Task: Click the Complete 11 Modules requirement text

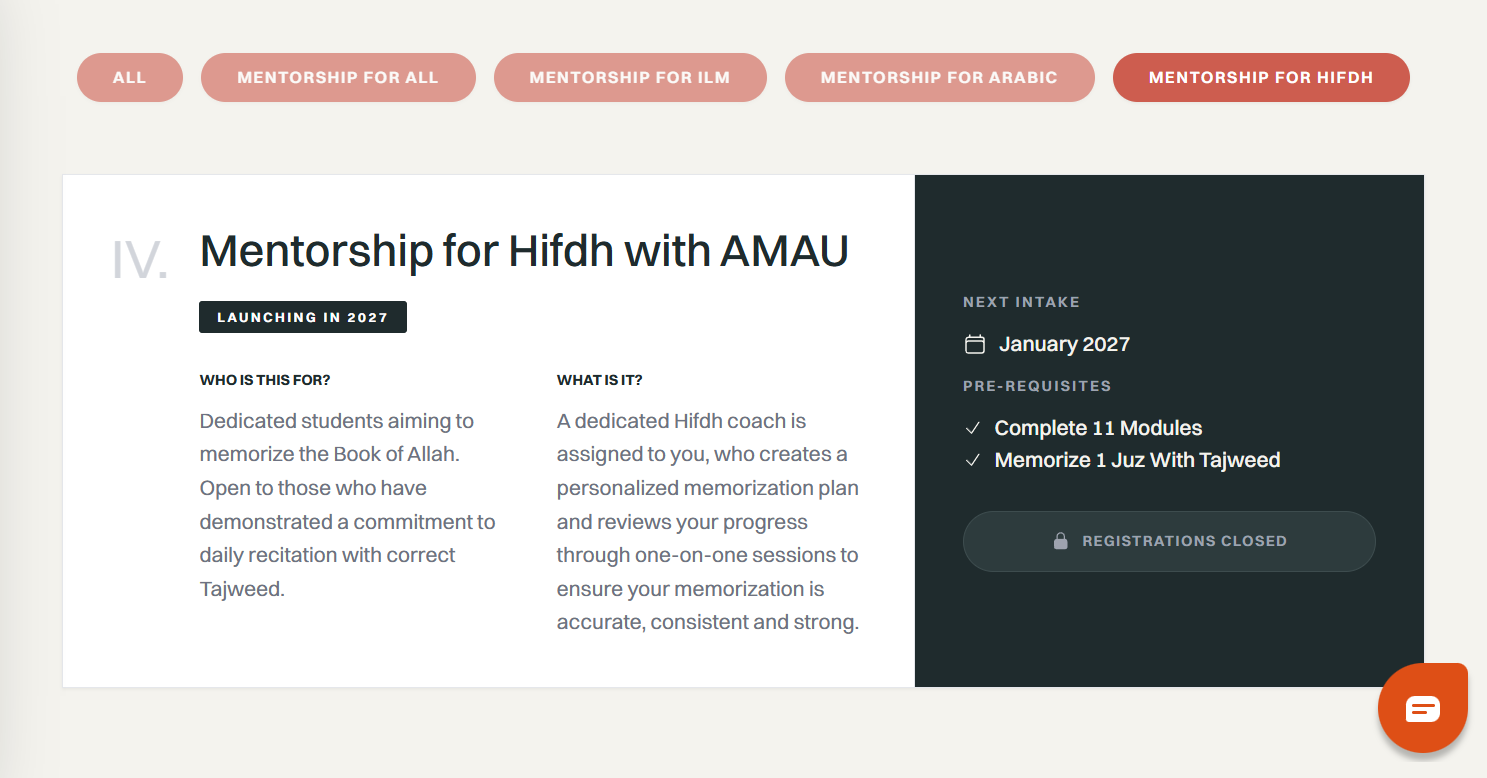Action: (1098, 428)
